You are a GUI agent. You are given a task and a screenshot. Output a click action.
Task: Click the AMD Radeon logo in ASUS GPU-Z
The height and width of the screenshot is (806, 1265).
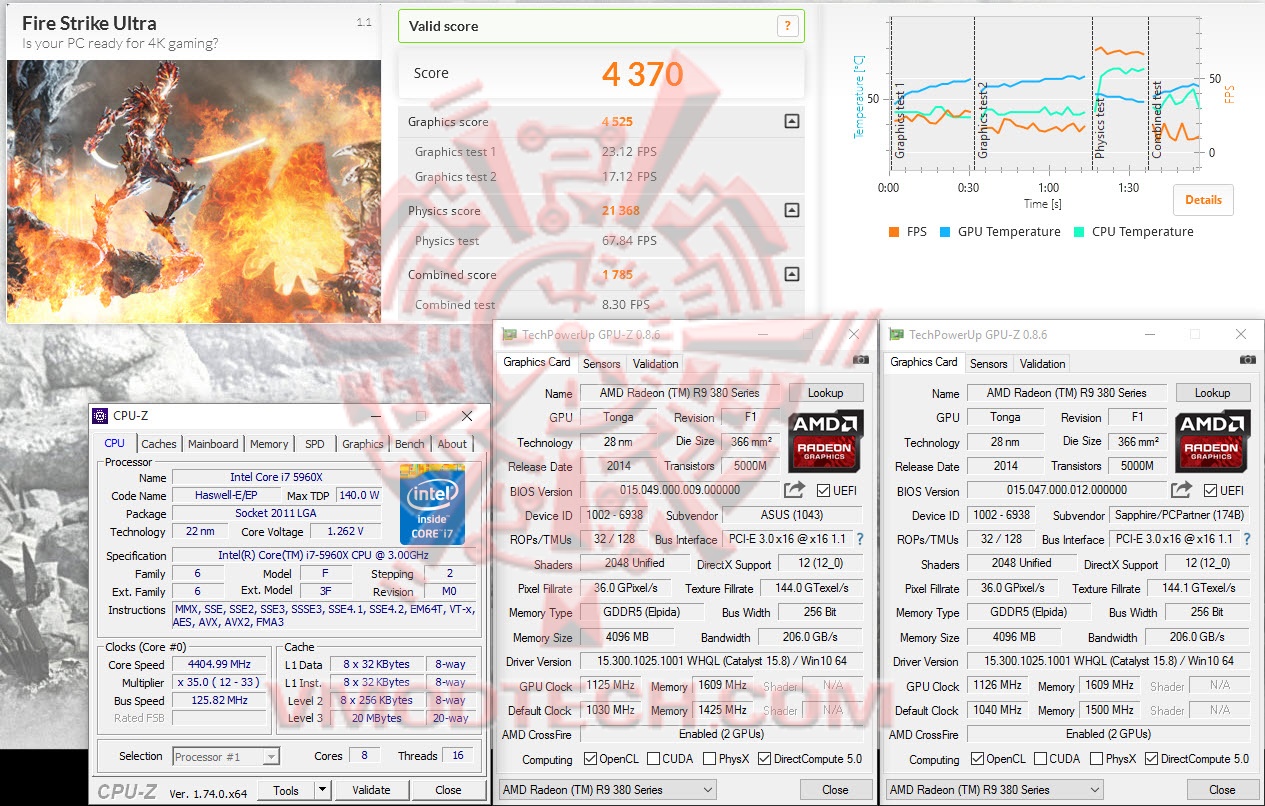(x=826, y=441)
